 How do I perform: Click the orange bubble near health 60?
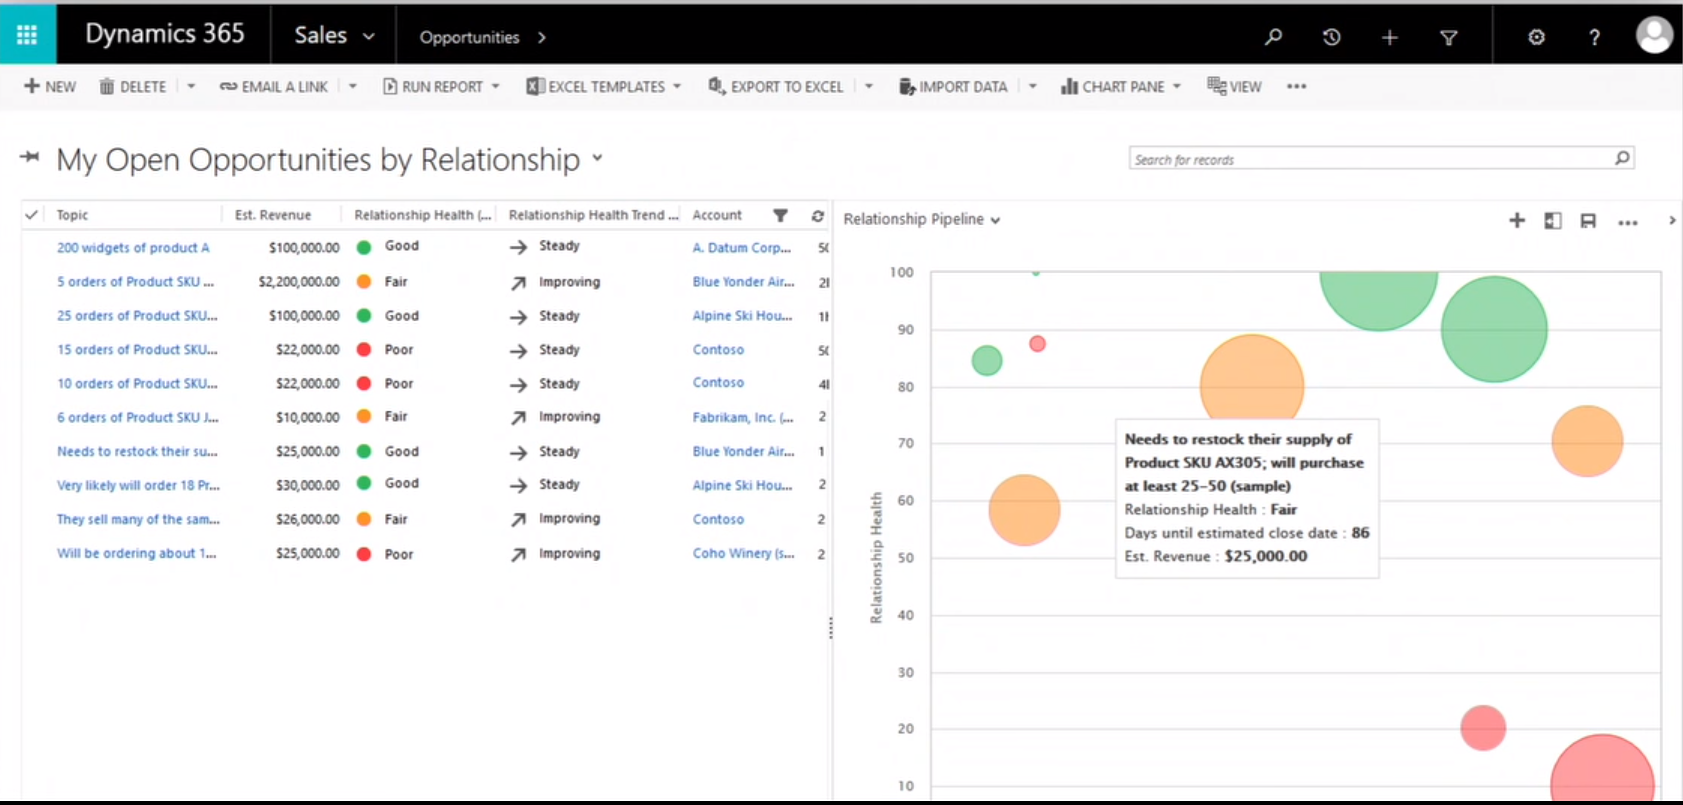pos(1024,510)
